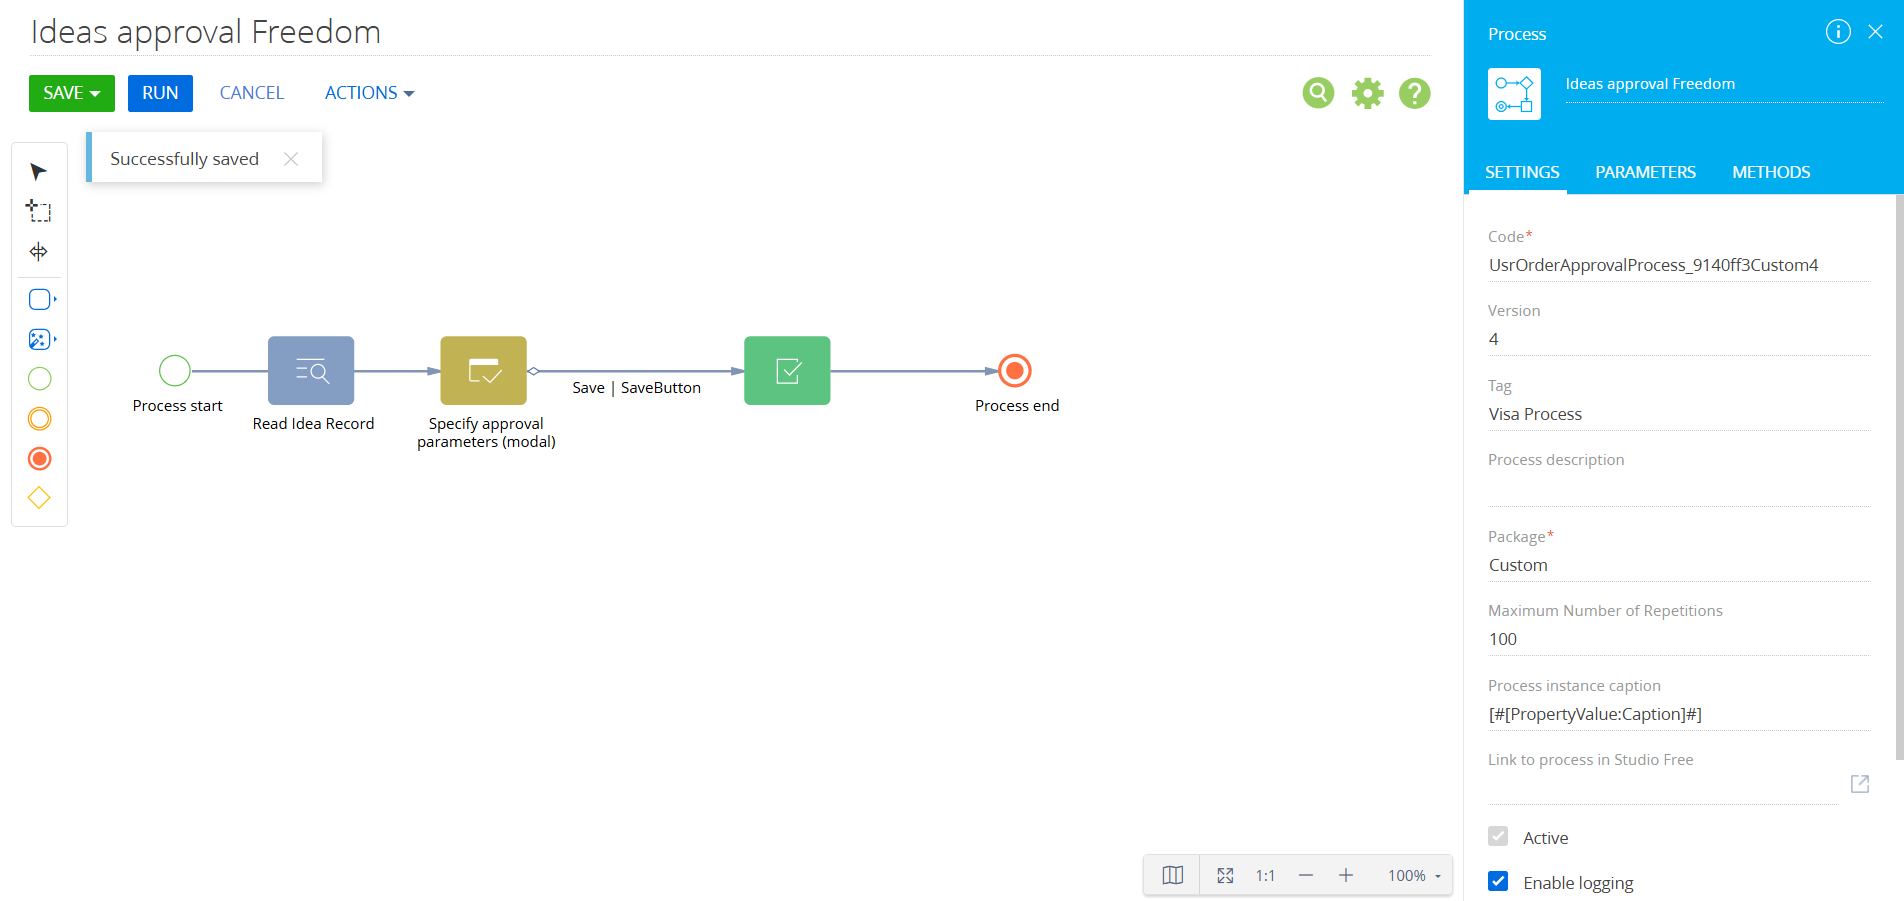Viewport: 1904px width, 901px height.
Task: Switch to the SETTINGS tab
Action: point(1522,172)
